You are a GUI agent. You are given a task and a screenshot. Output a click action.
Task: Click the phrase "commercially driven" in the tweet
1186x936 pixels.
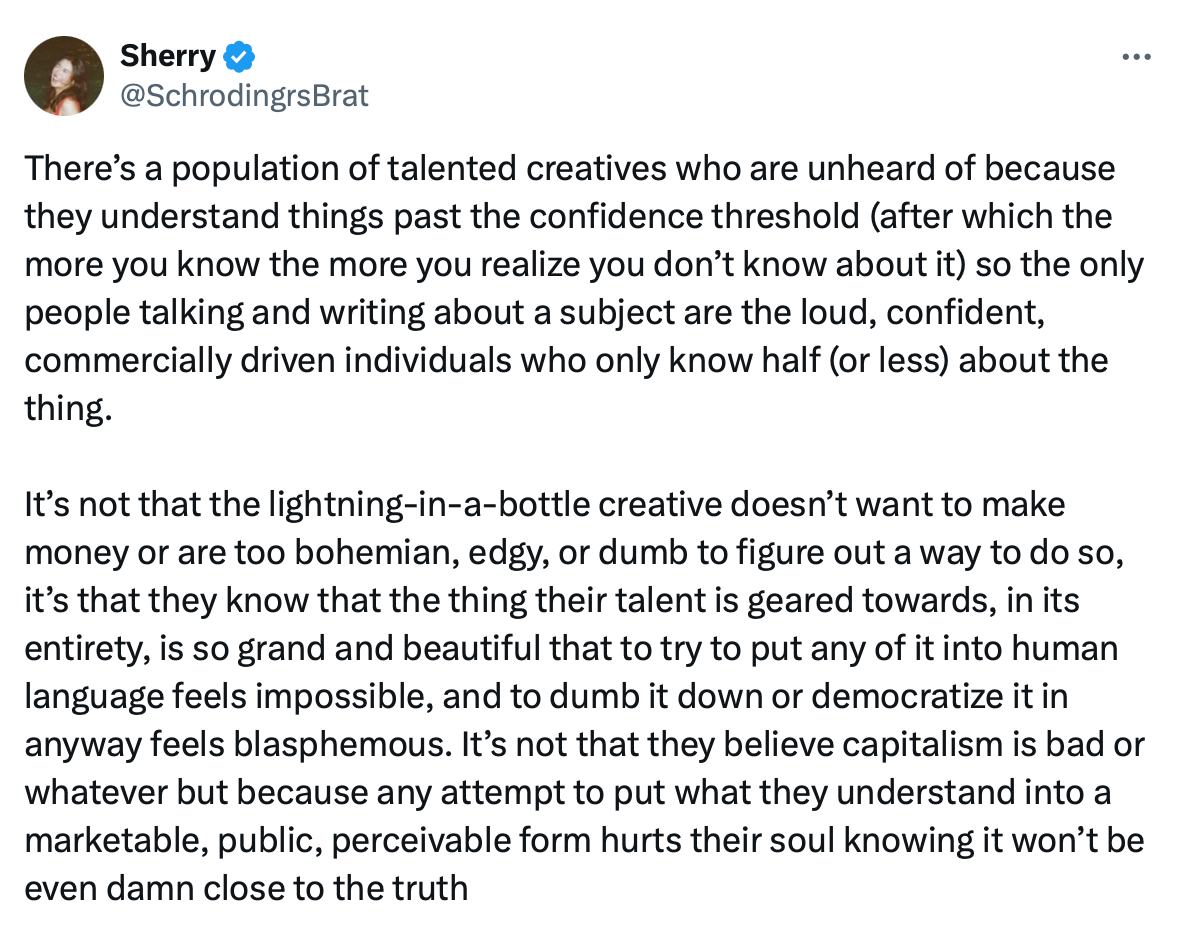pyautogui.click(x=182, y=360)
